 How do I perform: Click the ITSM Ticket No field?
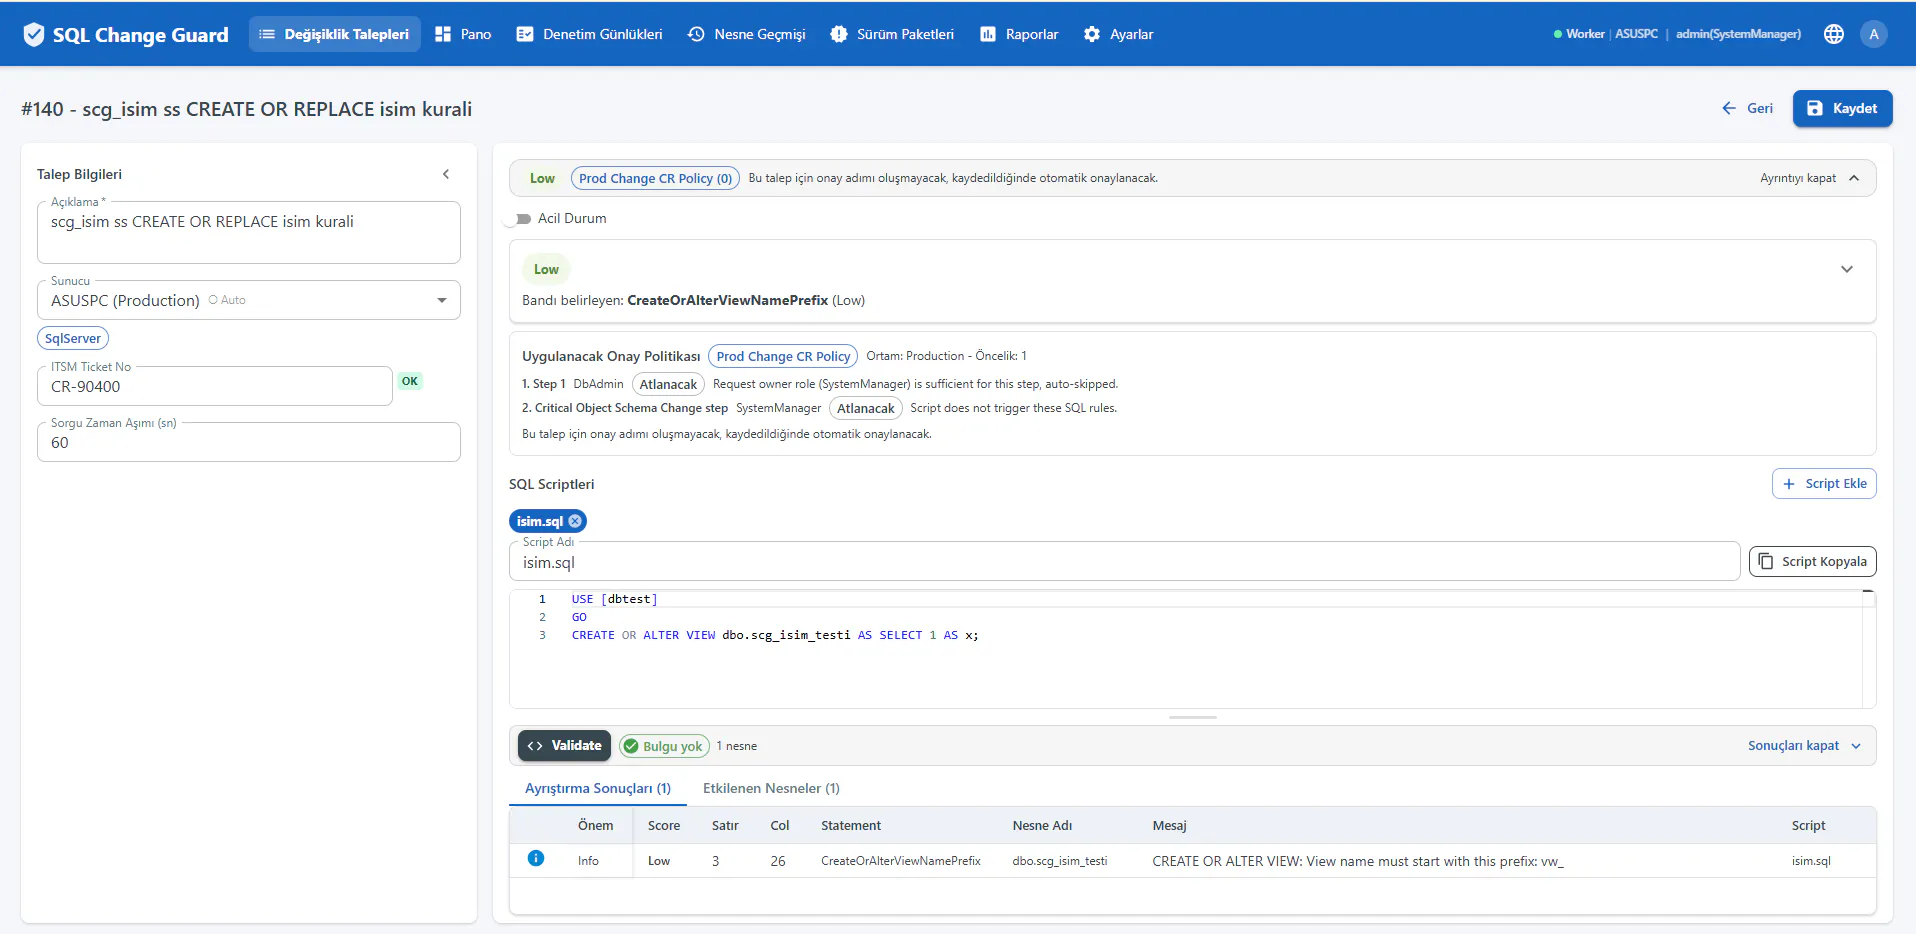pos(215,386)
